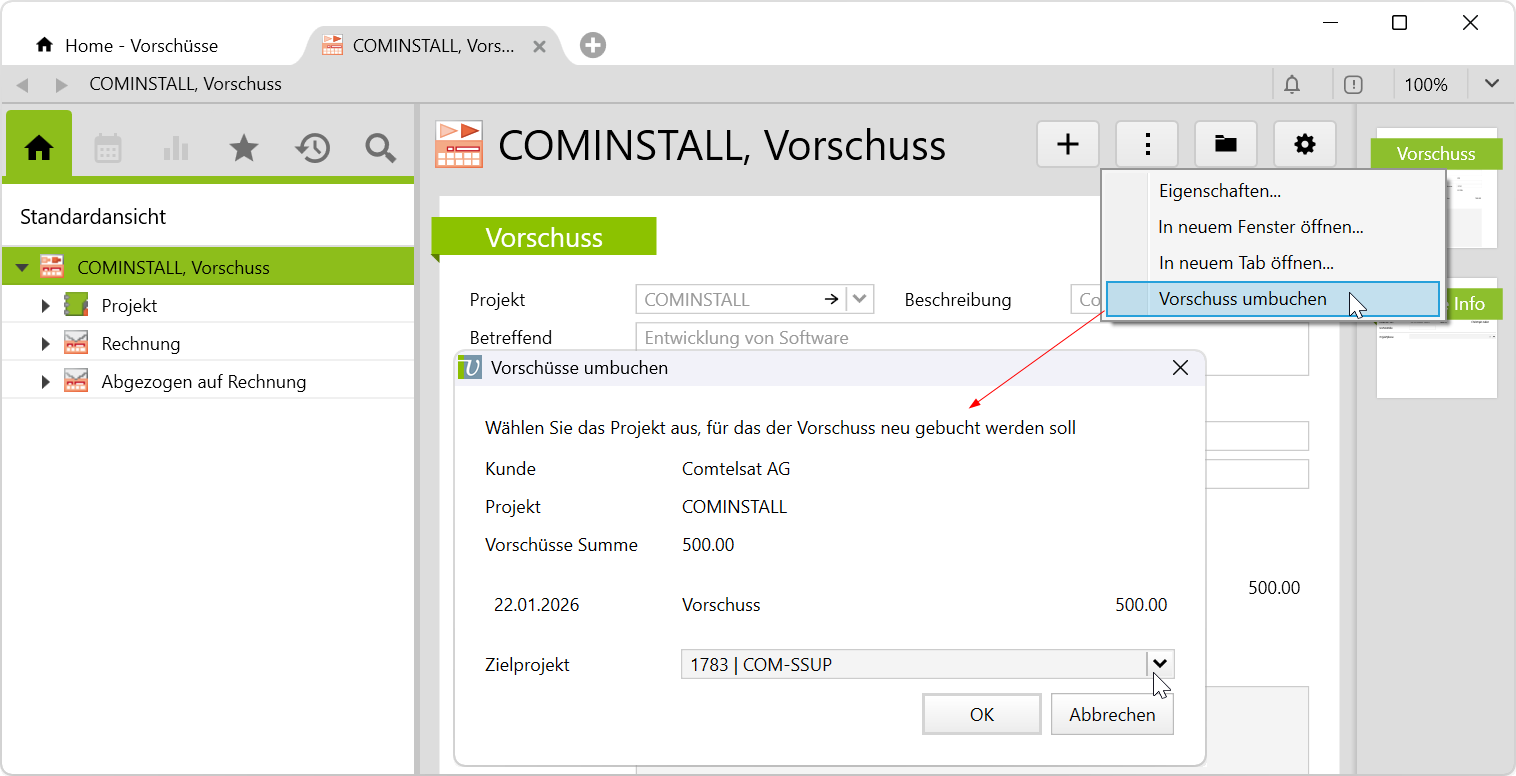
Task: Open history with the clock icon
Action: (312, 149)
